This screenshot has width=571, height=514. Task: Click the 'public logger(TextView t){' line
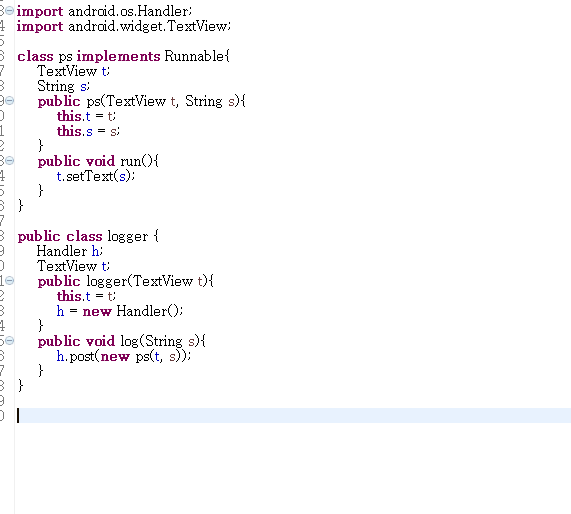click(126, 281)
